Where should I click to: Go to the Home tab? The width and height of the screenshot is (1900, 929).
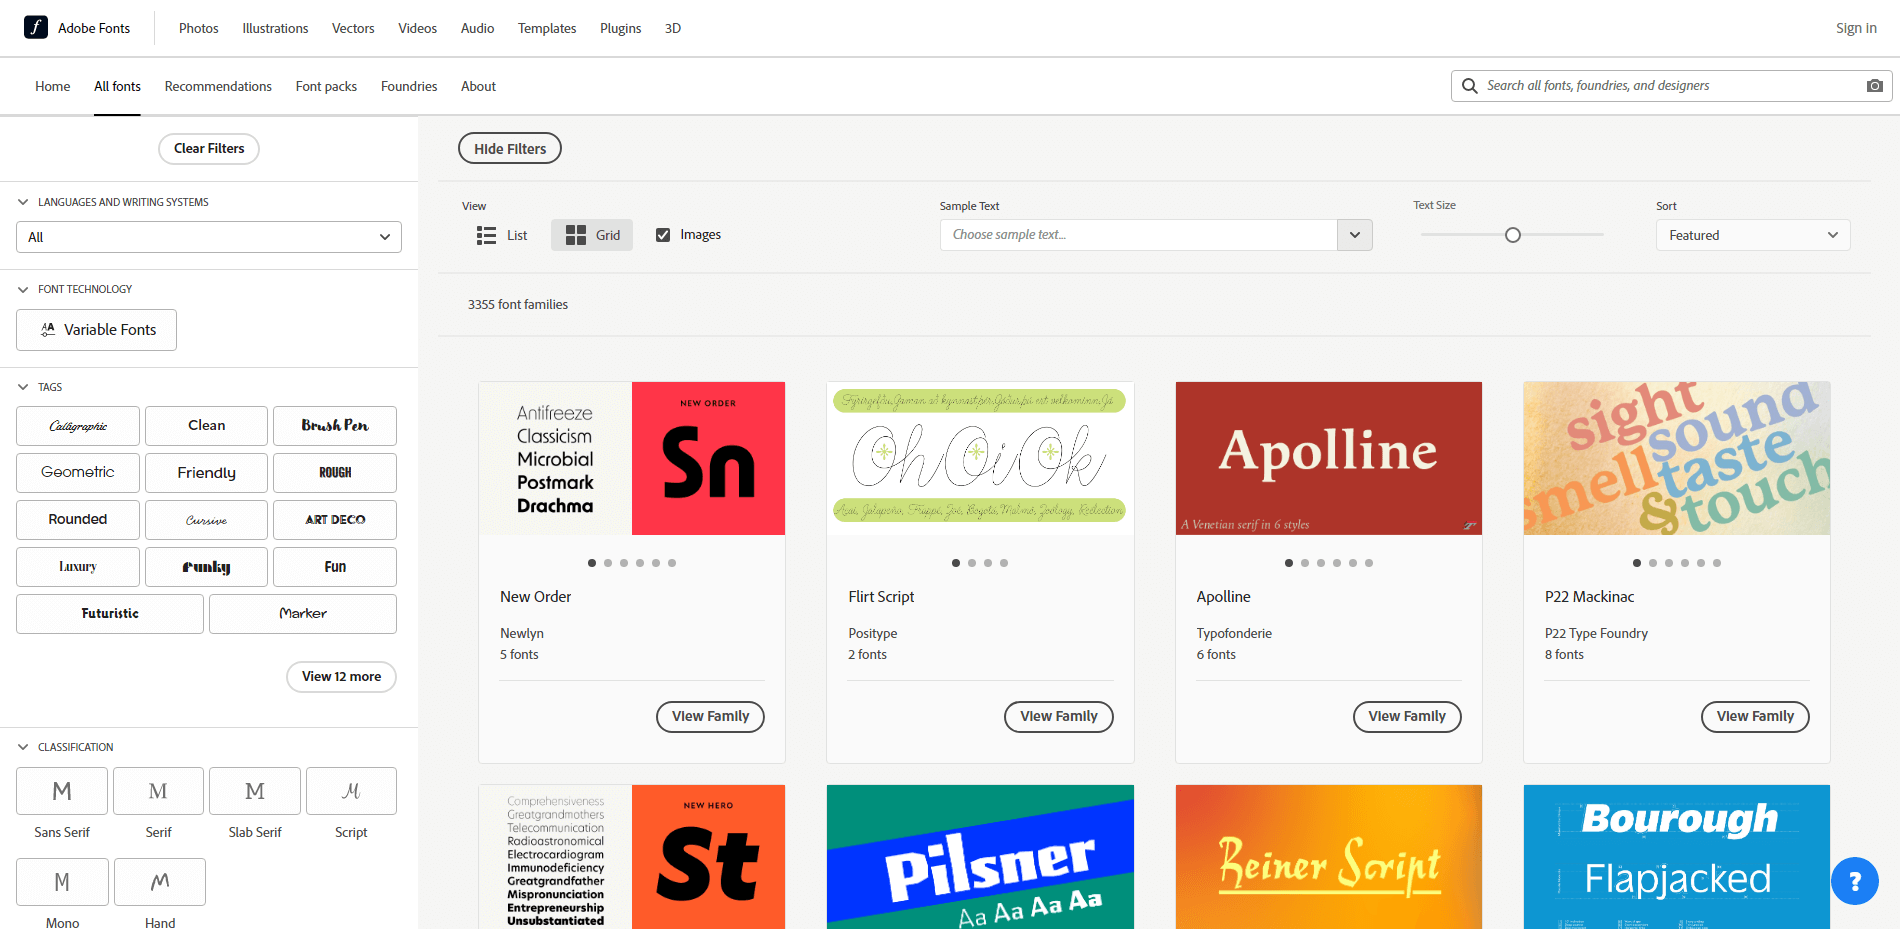(53, 86)
